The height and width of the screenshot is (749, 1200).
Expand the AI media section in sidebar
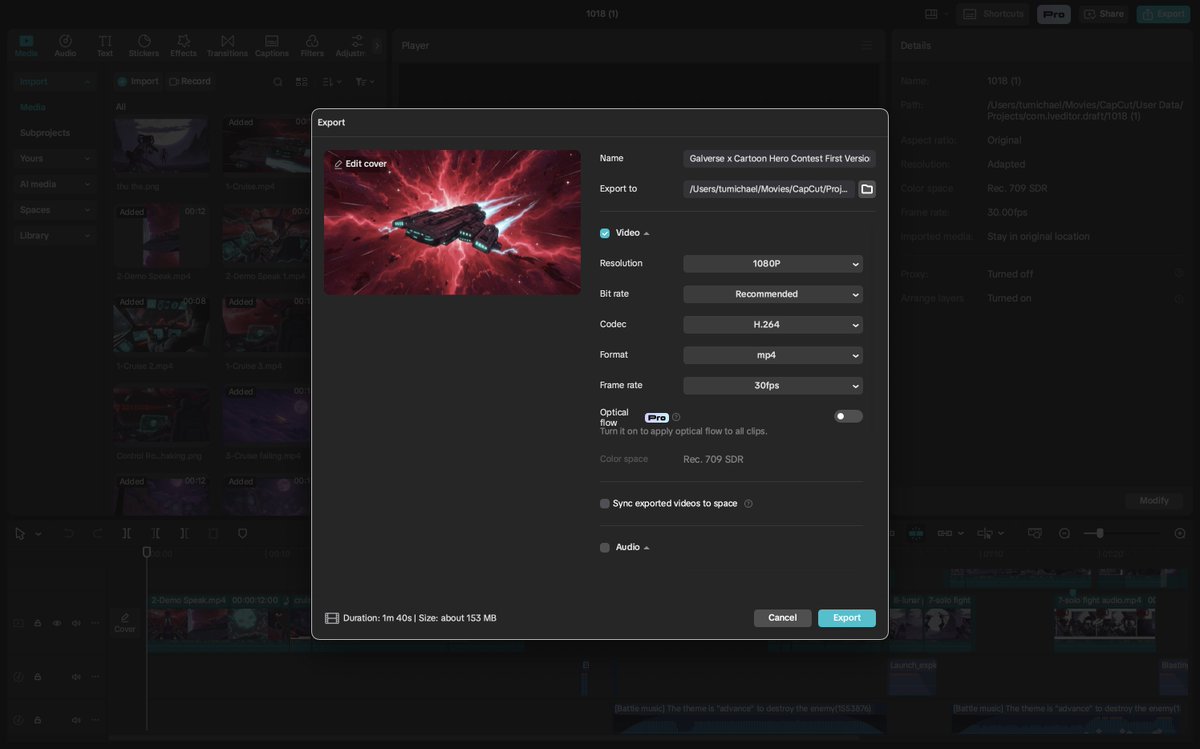pyautogui.click(x=56, y=184)
